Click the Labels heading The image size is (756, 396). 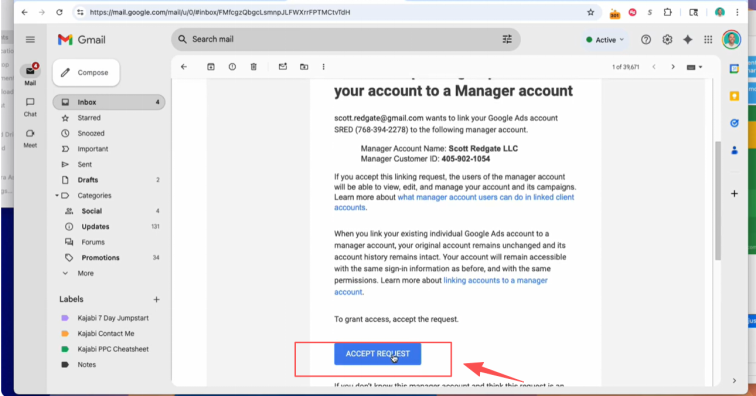click(71, 300)
